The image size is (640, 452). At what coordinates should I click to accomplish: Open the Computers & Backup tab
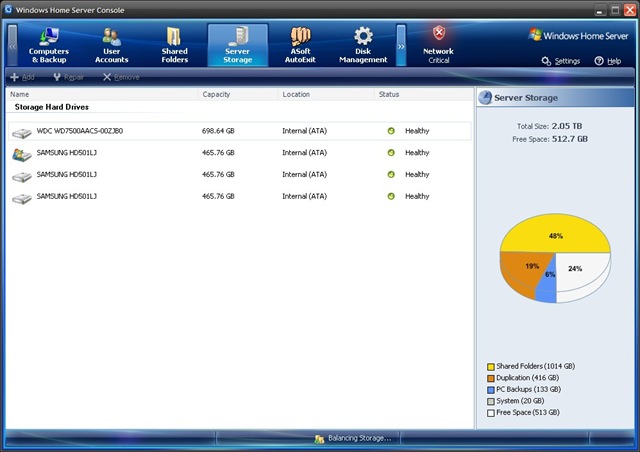click(x=49, y=45)
